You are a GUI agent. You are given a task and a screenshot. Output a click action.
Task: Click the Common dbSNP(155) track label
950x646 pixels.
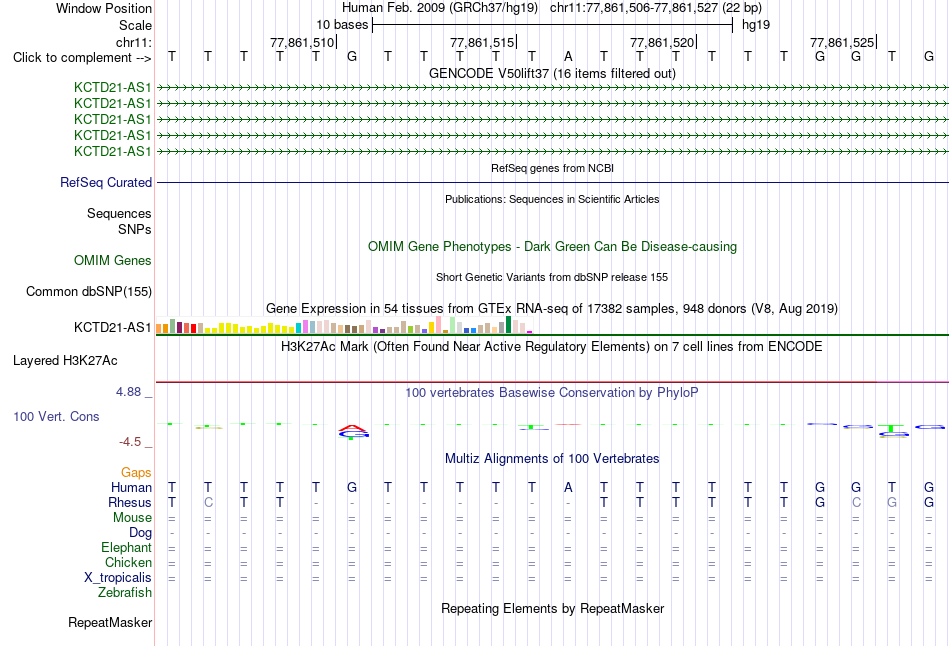[x=88, y=291]
